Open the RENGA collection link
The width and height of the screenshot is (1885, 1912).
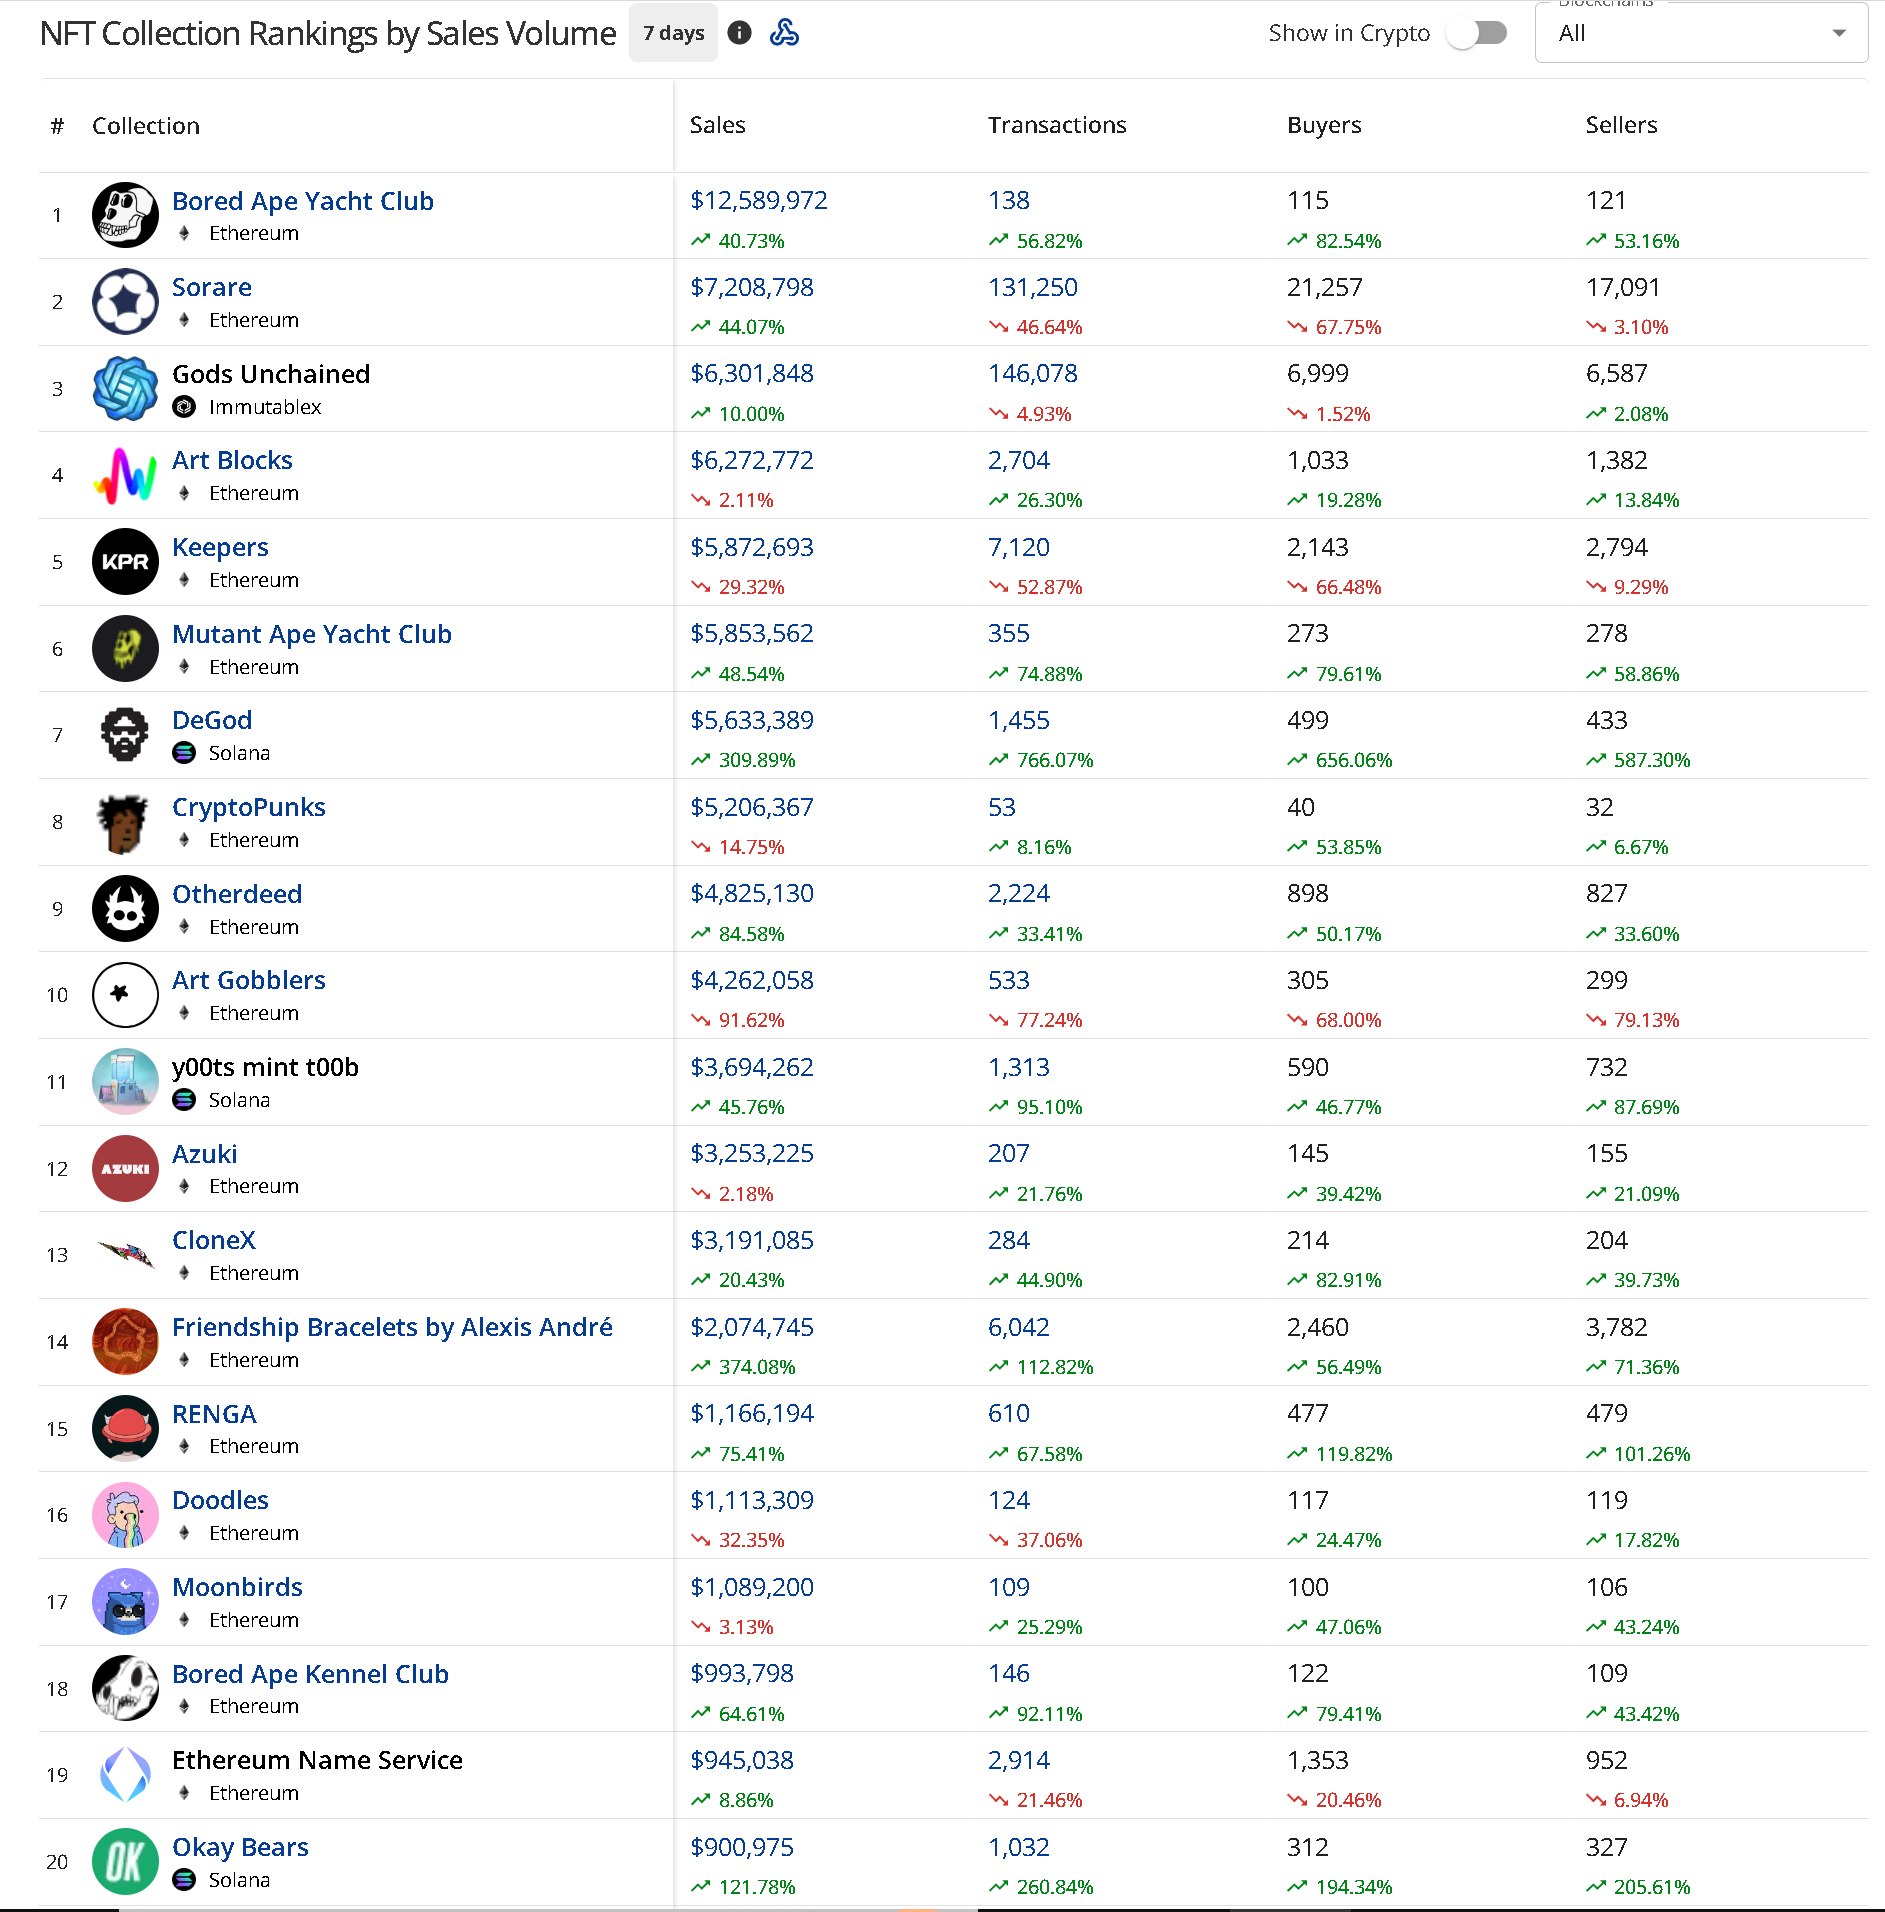[x=214, y=1414]
